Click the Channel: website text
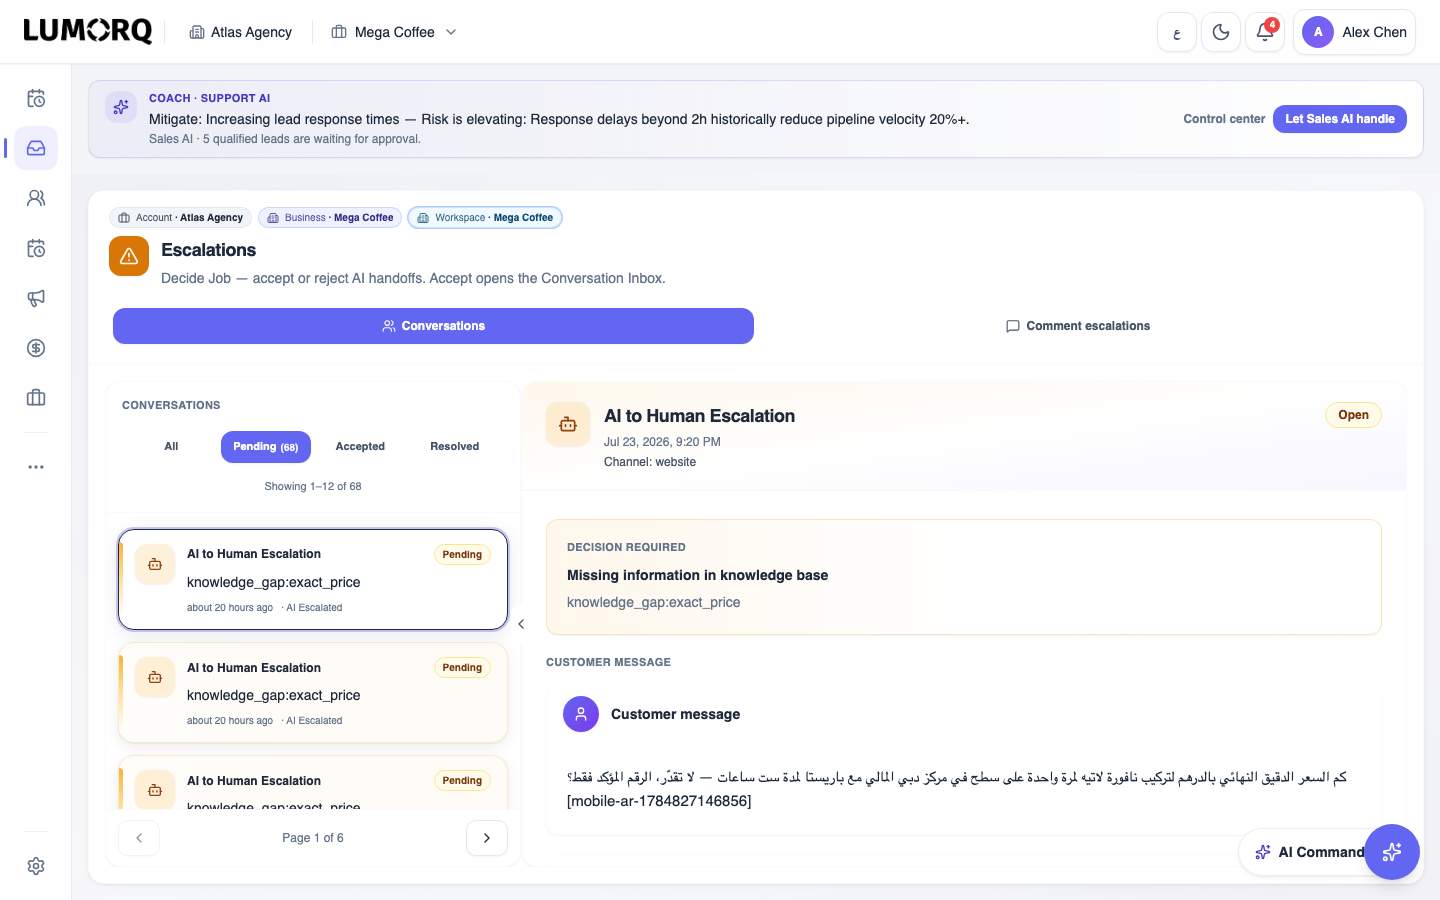1440x900 pixels. point(650,462)
